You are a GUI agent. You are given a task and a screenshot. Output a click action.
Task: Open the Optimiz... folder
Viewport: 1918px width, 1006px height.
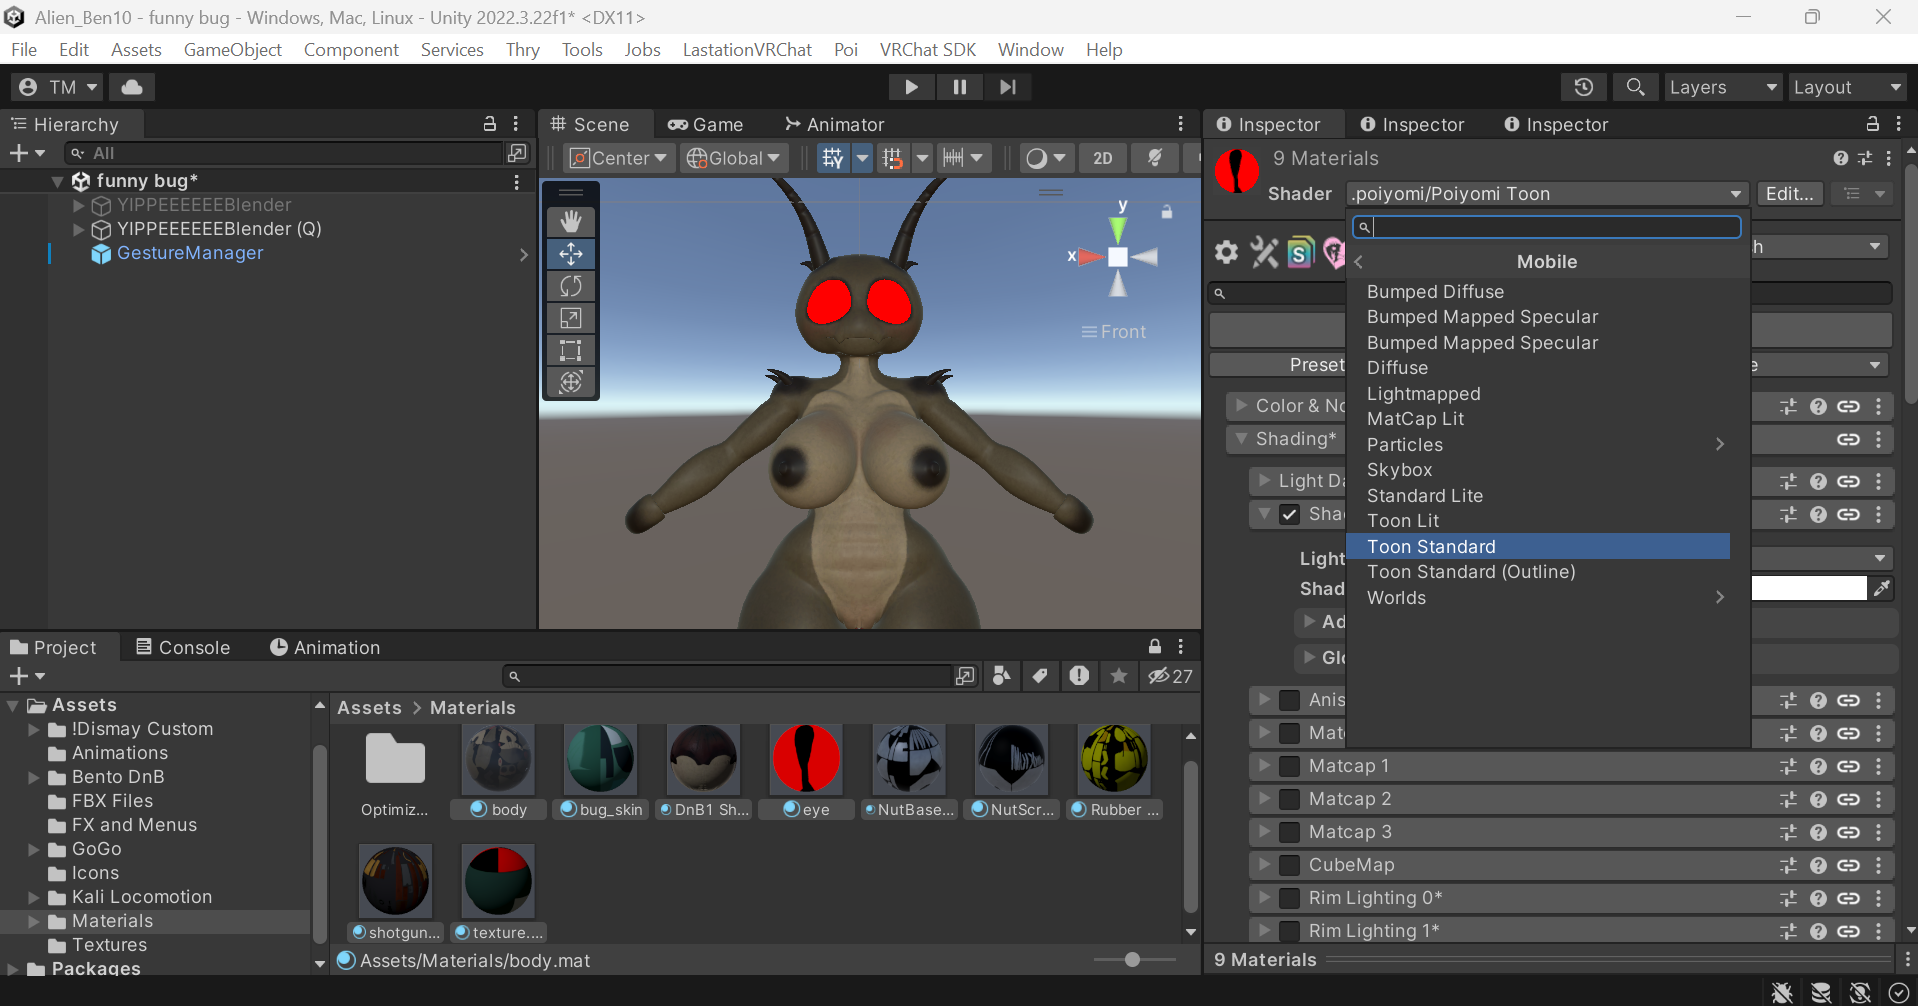395,760
